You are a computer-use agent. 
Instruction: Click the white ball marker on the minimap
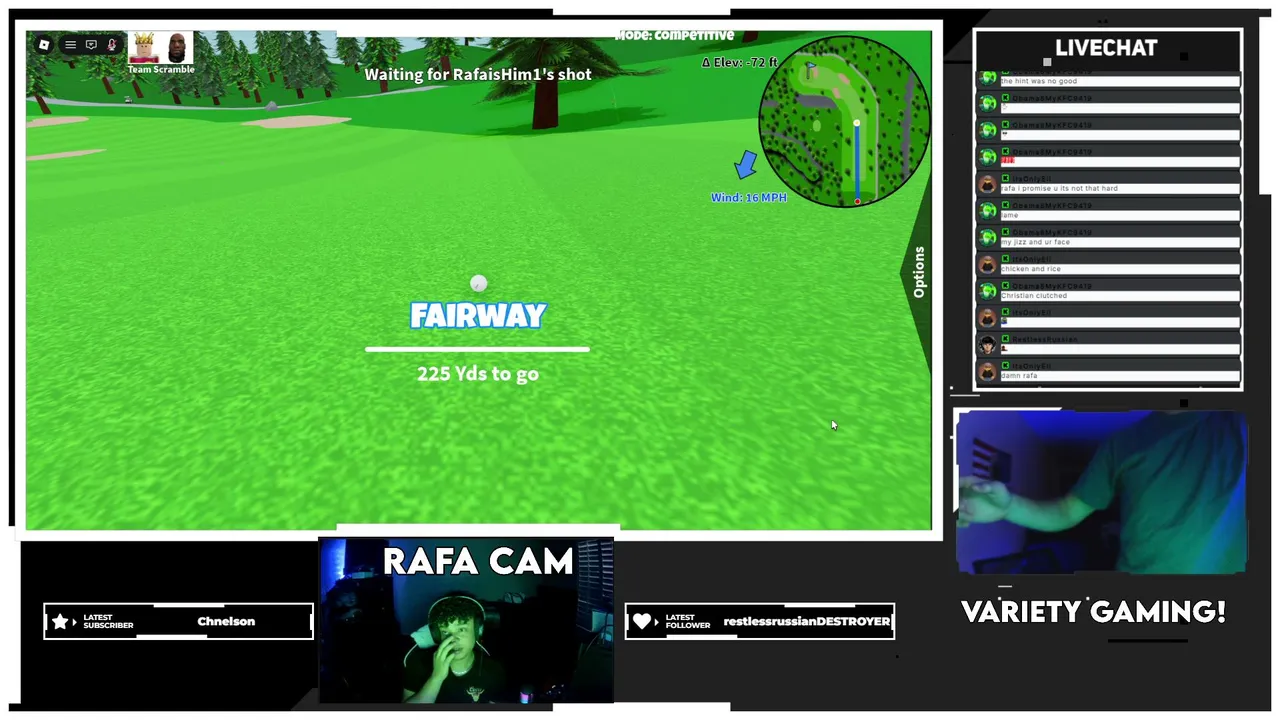point(857,124)
